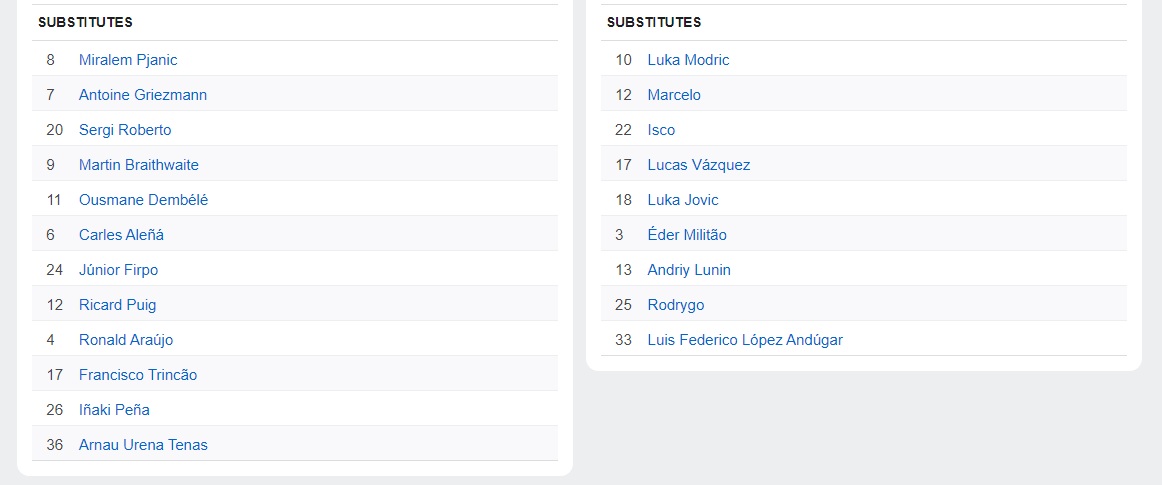Click Éder Militão name
Viewport: 1162px width, 485px height.
click(x=687, y=235)
